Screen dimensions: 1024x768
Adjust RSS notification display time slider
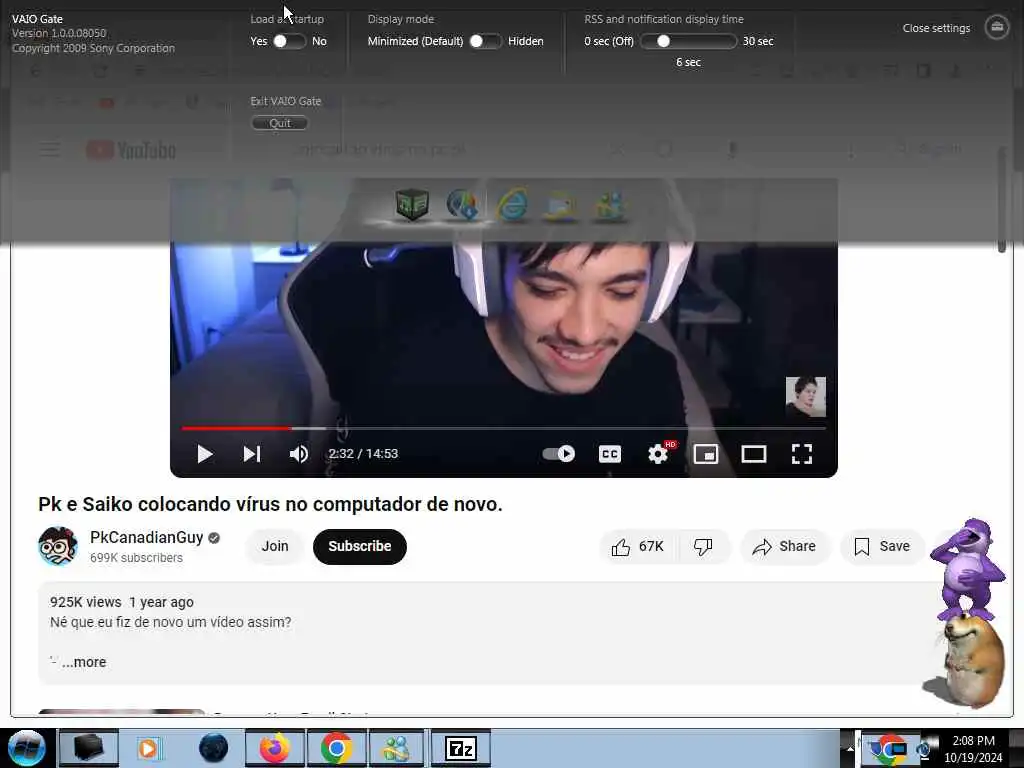coord(688,41)
